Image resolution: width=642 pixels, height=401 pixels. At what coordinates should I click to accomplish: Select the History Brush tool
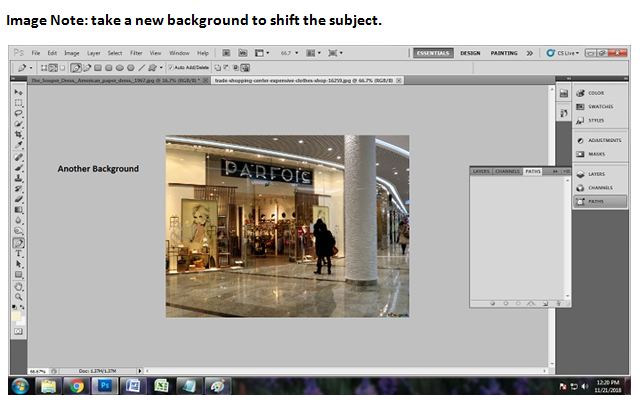18,189
